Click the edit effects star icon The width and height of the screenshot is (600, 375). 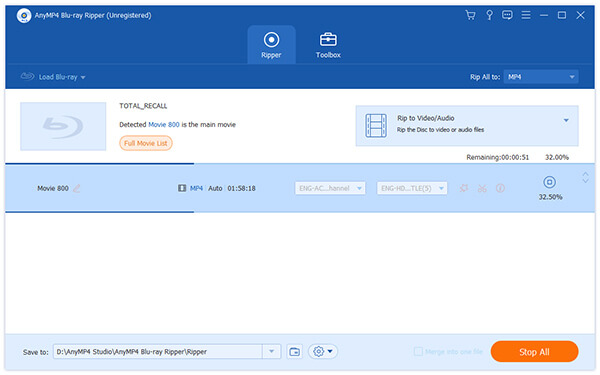[464, 188]
